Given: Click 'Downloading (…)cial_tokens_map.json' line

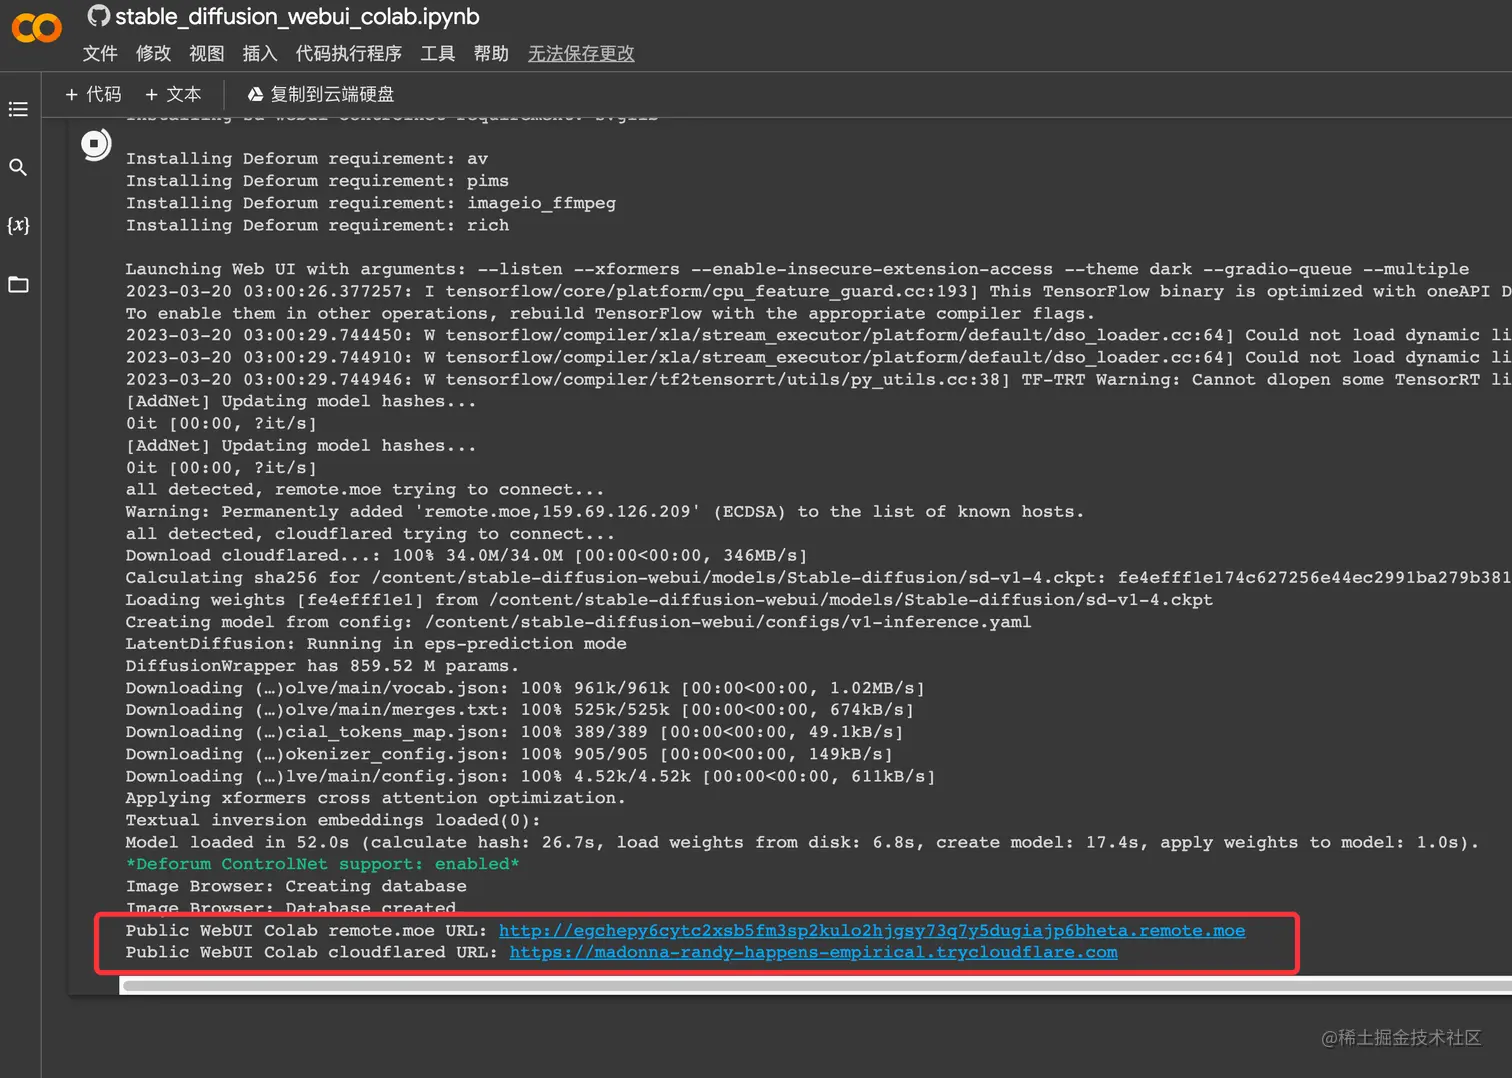Looking at the screenshot, I should [514, 732].
